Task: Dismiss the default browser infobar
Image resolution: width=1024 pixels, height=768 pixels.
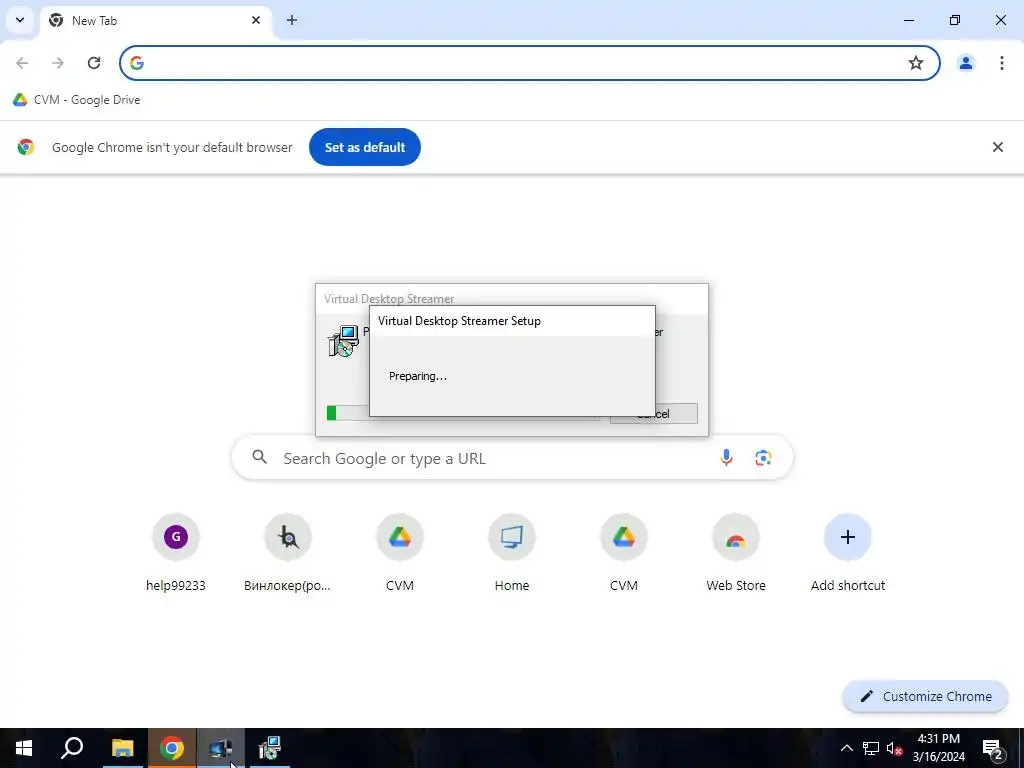Action: (997, 147)
